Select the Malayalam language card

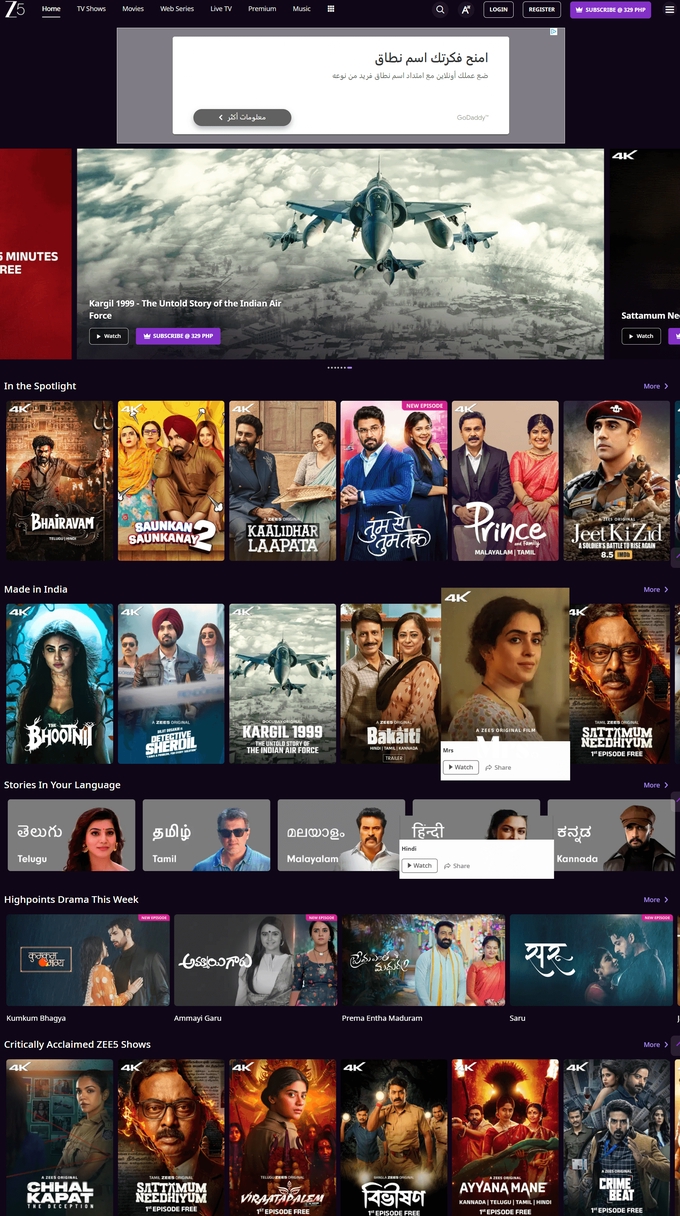coord(339,835)
